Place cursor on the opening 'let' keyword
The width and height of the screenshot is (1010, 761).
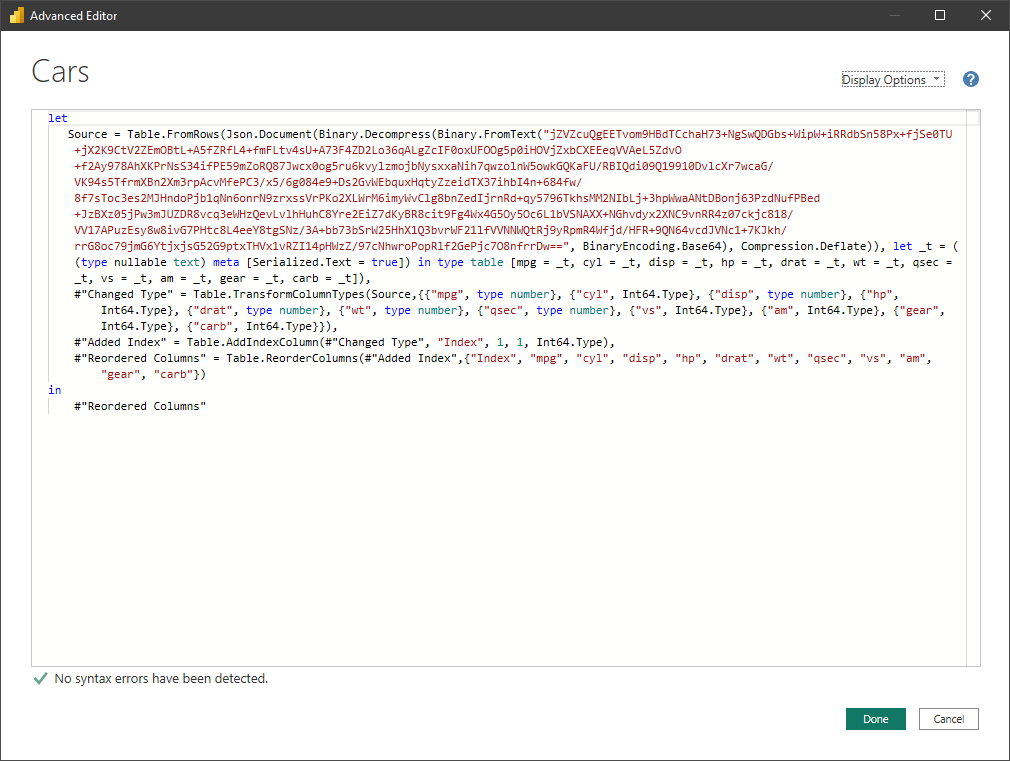click(x=58, y=118)
